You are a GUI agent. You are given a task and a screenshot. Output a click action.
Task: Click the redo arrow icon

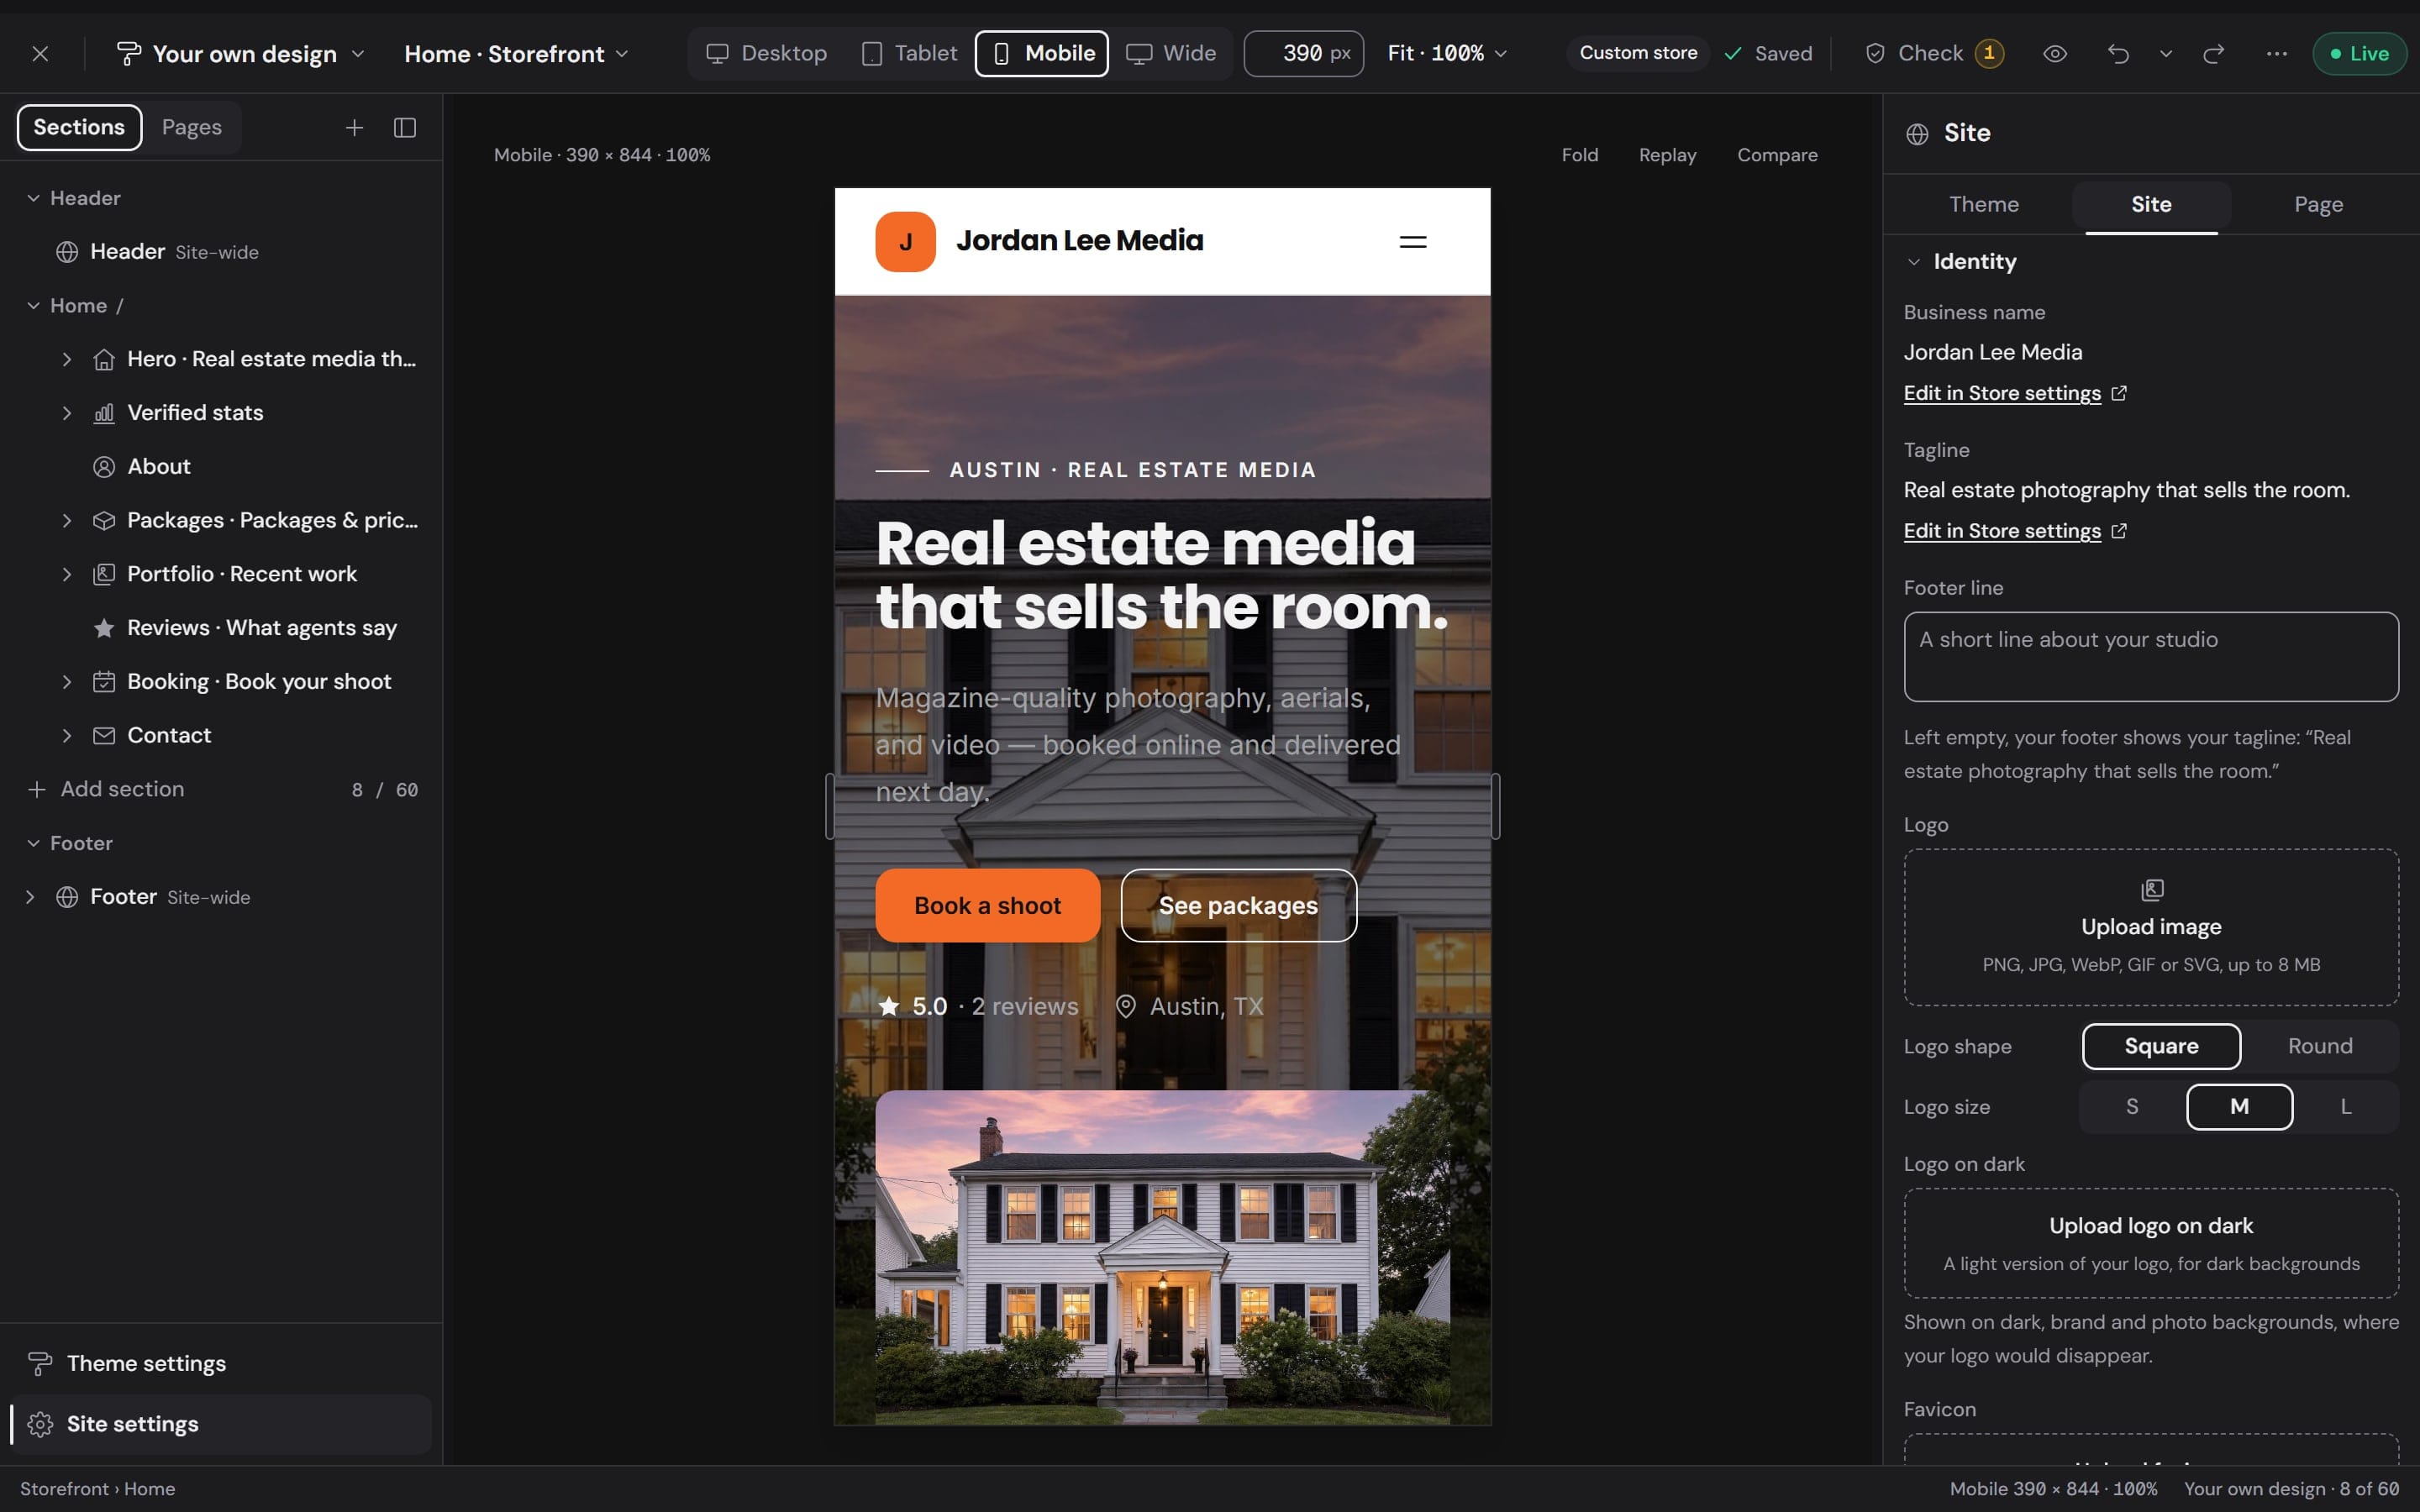coord(2213,54)
